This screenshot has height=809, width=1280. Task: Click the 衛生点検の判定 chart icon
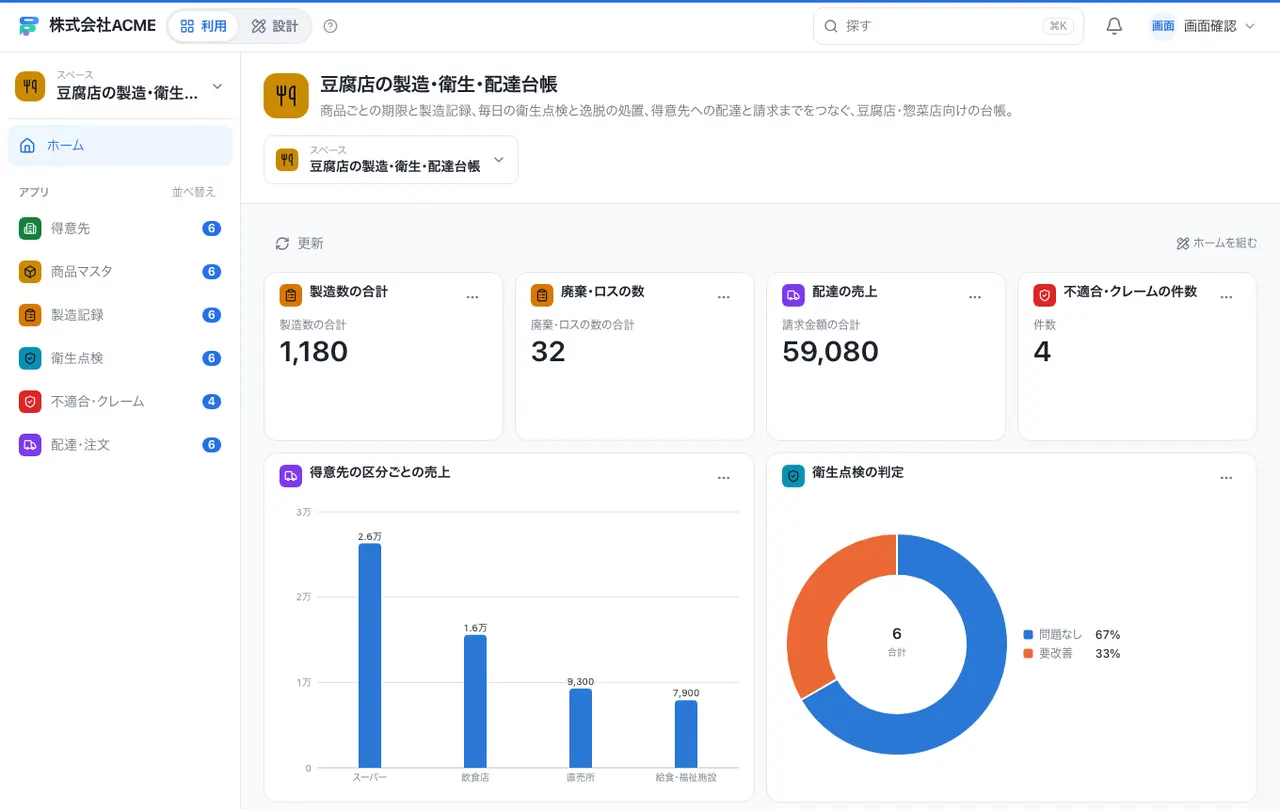click(793, 476)
